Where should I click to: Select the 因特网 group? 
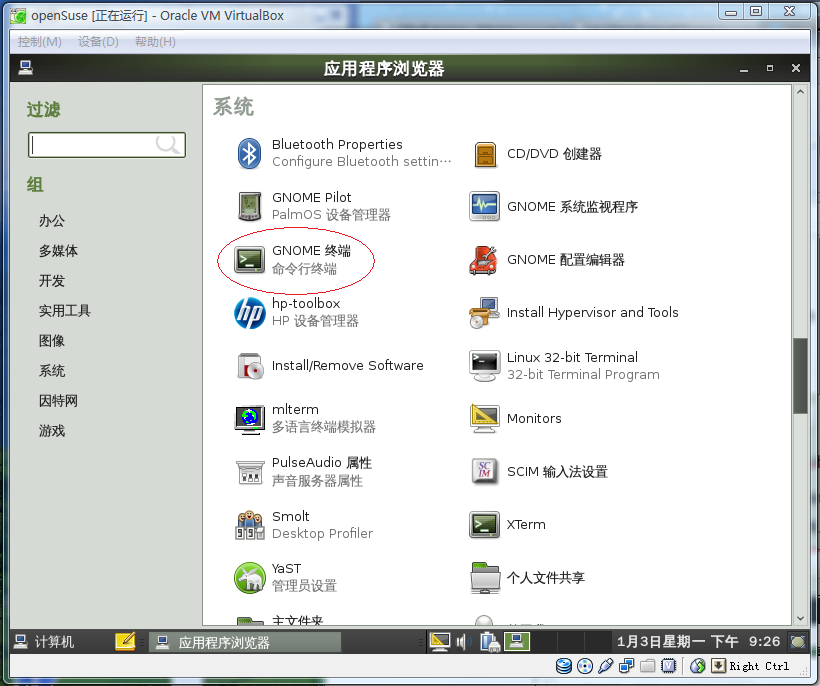tap(58, 401)
